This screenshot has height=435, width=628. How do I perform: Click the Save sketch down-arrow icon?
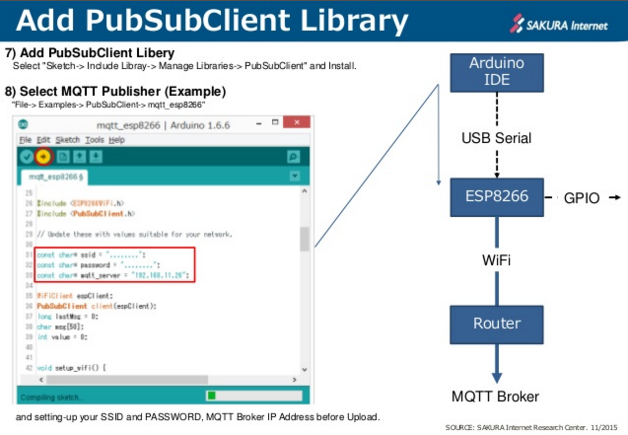(x=96, y=157)
